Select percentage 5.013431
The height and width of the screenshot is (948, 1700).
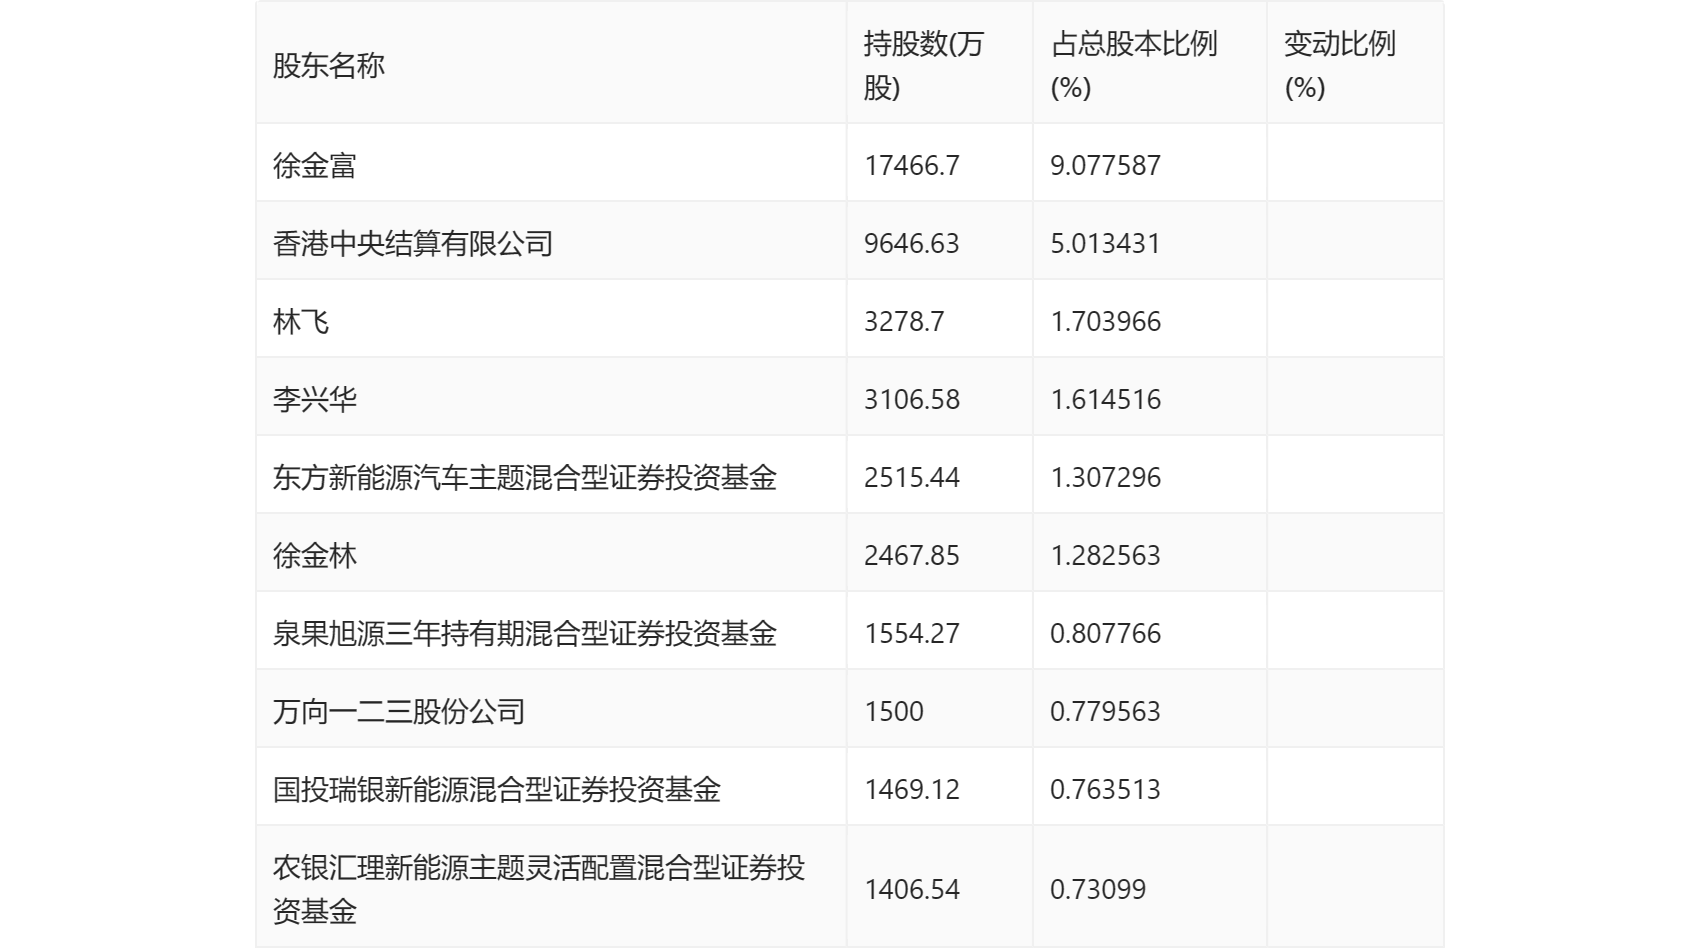coord(1106,243)
